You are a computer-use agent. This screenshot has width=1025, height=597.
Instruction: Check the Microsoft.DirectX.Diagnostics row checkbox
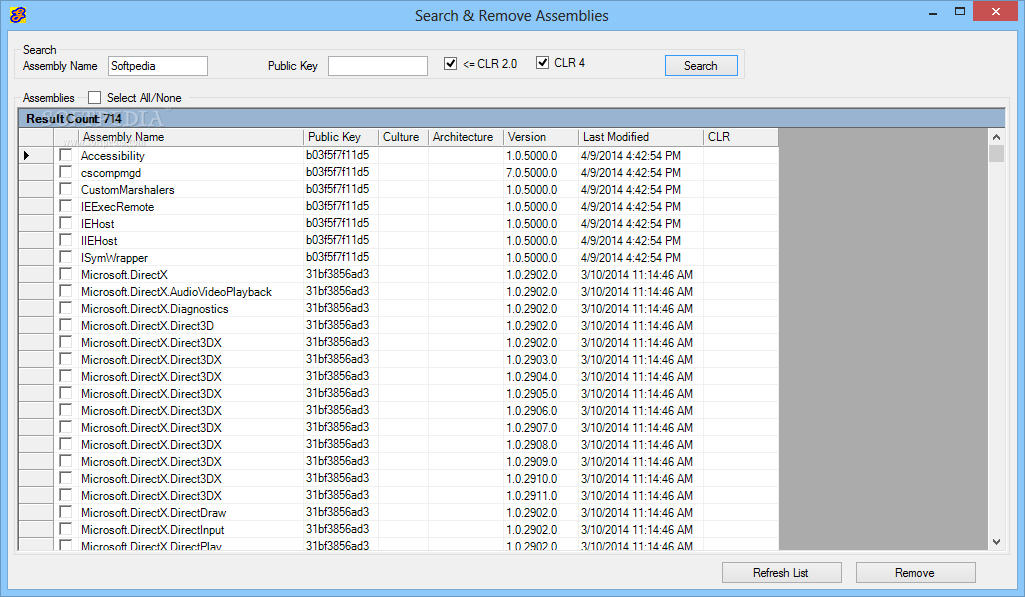click(x=65, y=308)
